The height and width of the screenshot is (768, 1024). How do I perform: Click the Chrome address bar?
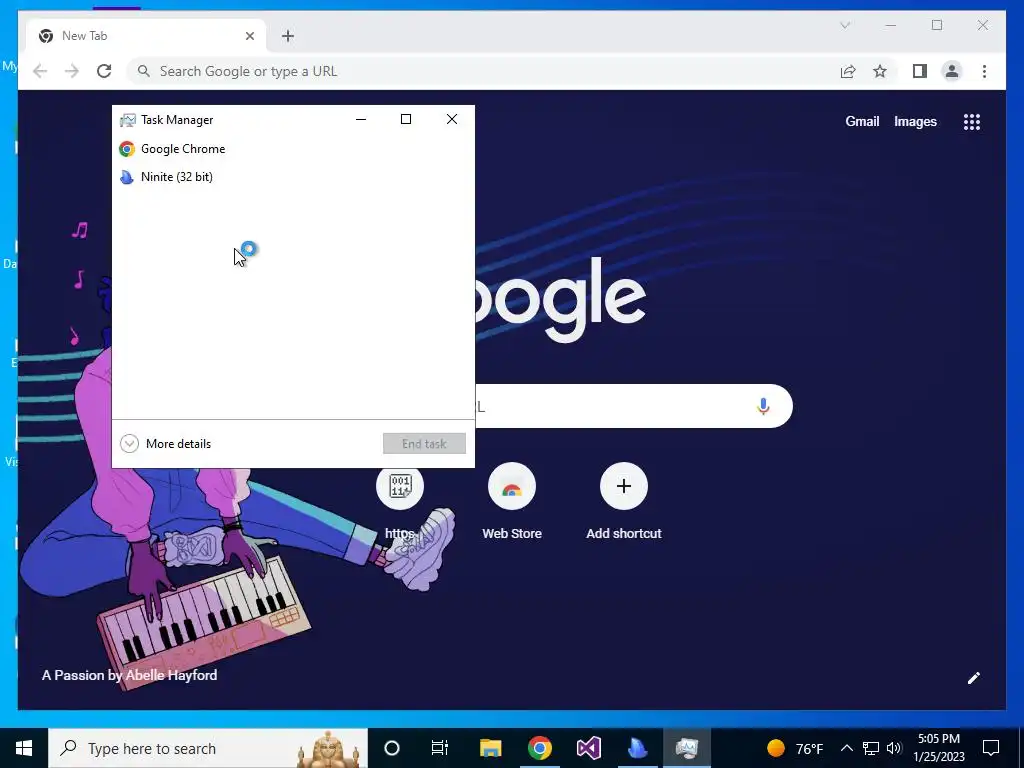pos(483,71)
